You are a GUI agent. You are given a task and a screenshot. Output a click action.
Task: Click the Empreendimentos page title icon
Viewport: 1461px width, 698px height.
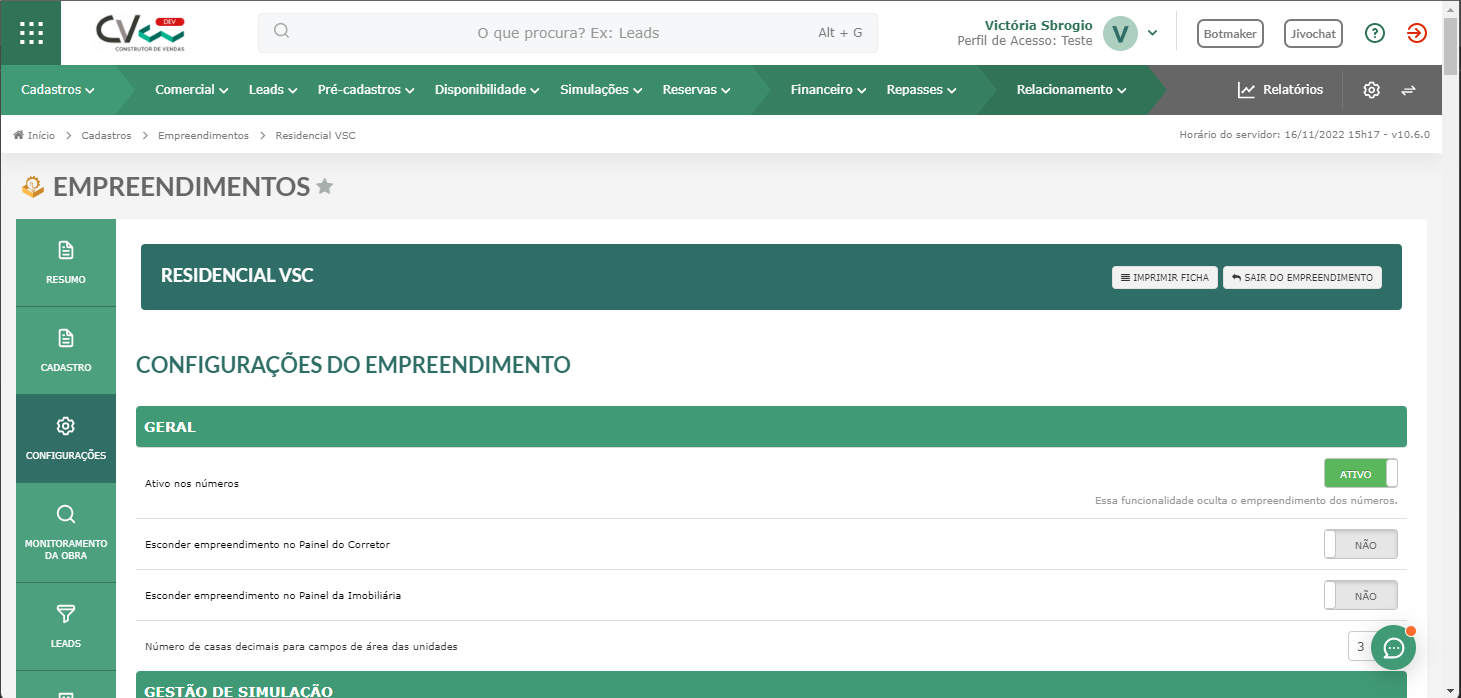click(34, 186)
